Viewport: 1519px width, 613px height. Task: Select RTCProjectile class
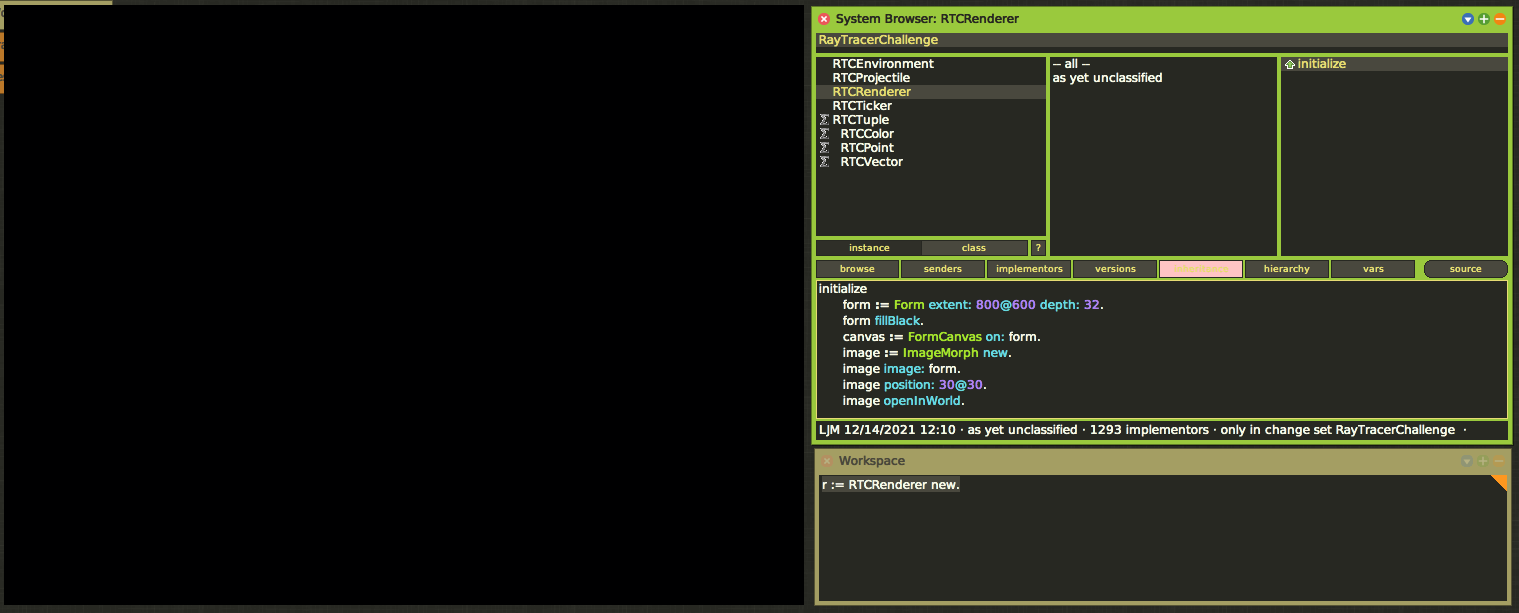coord(931,78)
